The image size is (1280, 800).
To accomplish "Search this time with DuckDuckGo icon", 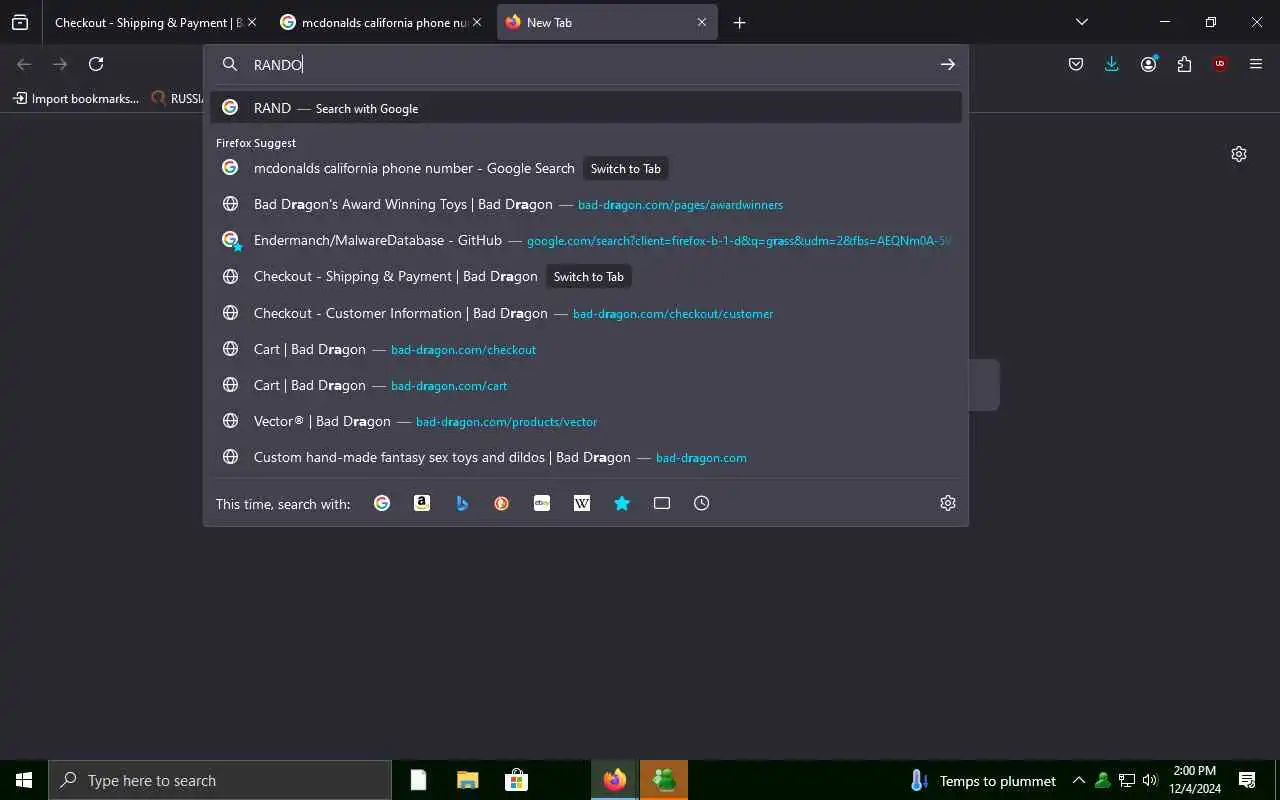I will (x=502, y=503).
